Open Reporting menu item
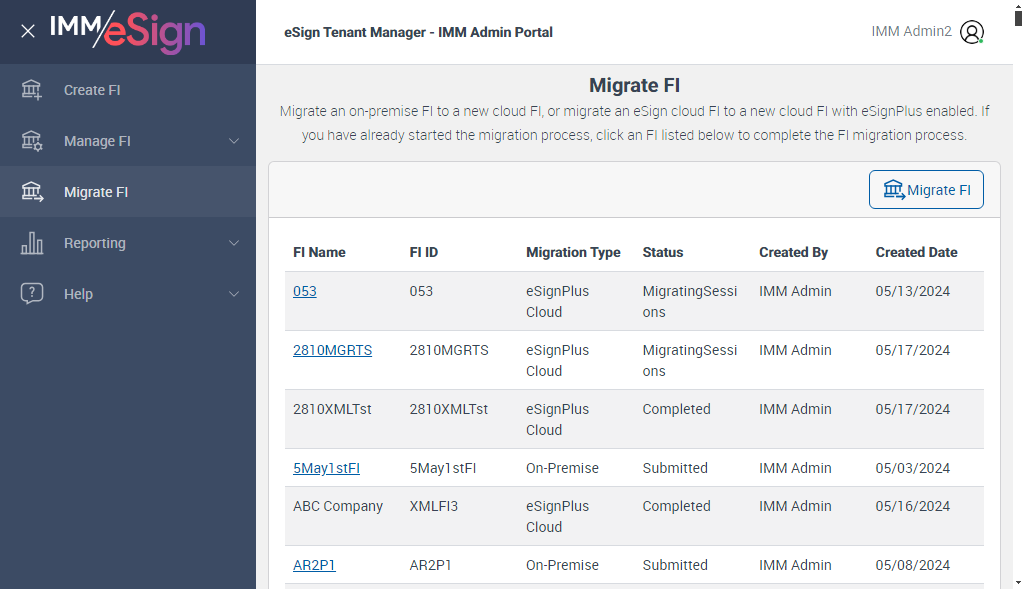Image resolution: width=1024 pixels, height=589 pixels. click(x=128, y=243)
